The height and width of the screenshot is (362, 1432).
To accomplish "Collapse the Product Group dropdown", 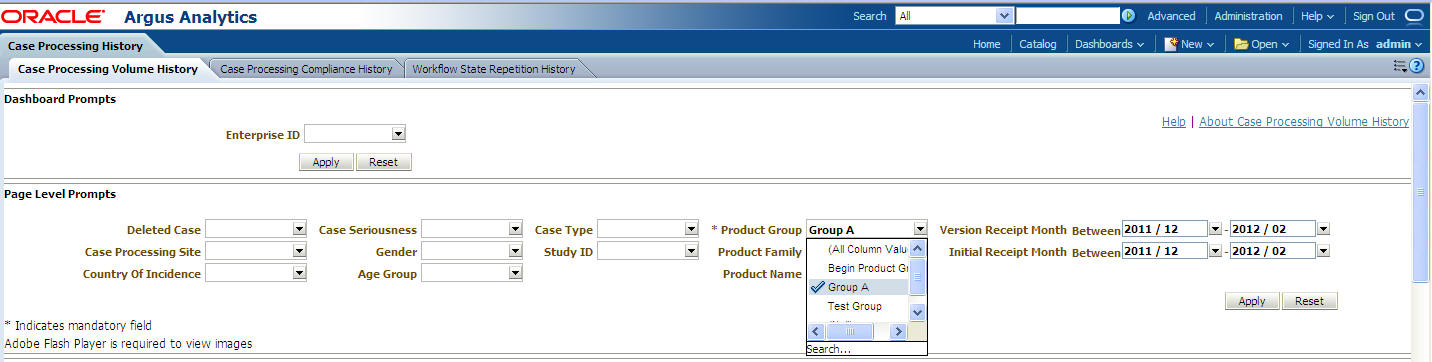I will click(920, 229).
